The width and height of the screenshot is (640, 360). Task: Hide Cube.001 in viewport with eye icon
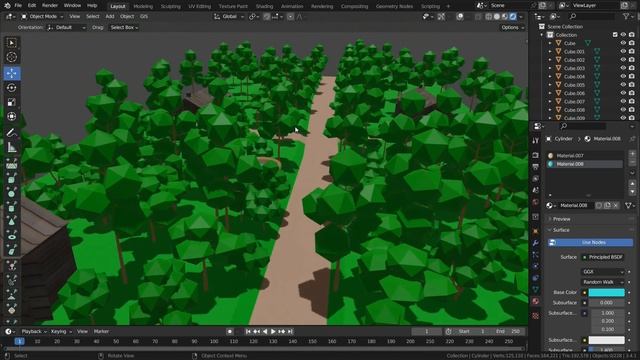(x=623, y=51)
